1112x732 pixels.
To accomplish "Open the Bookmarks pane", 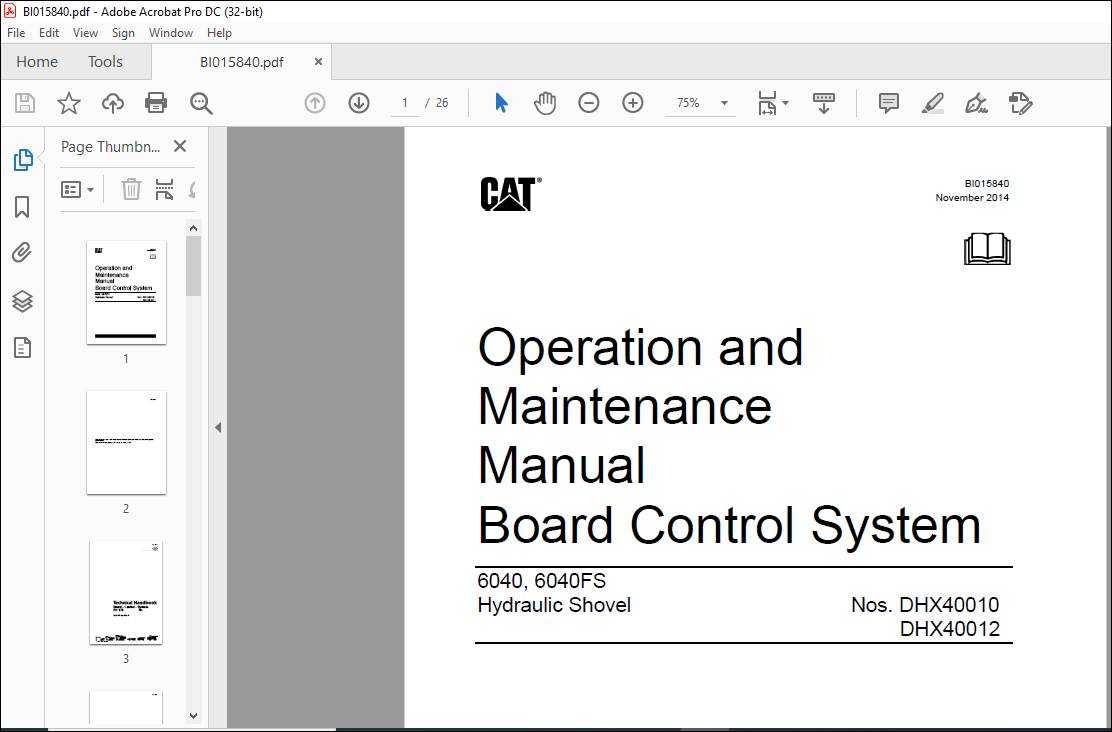I will click(23, 207).
